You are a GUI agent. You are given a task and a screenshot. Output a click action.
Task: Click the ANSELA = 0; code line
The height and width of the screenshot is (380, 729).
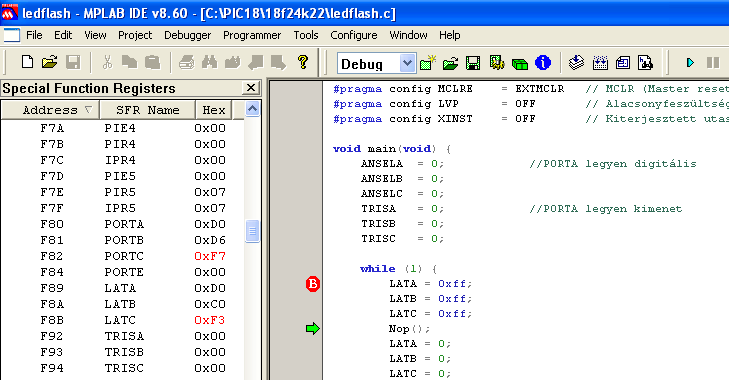[402, 164]
